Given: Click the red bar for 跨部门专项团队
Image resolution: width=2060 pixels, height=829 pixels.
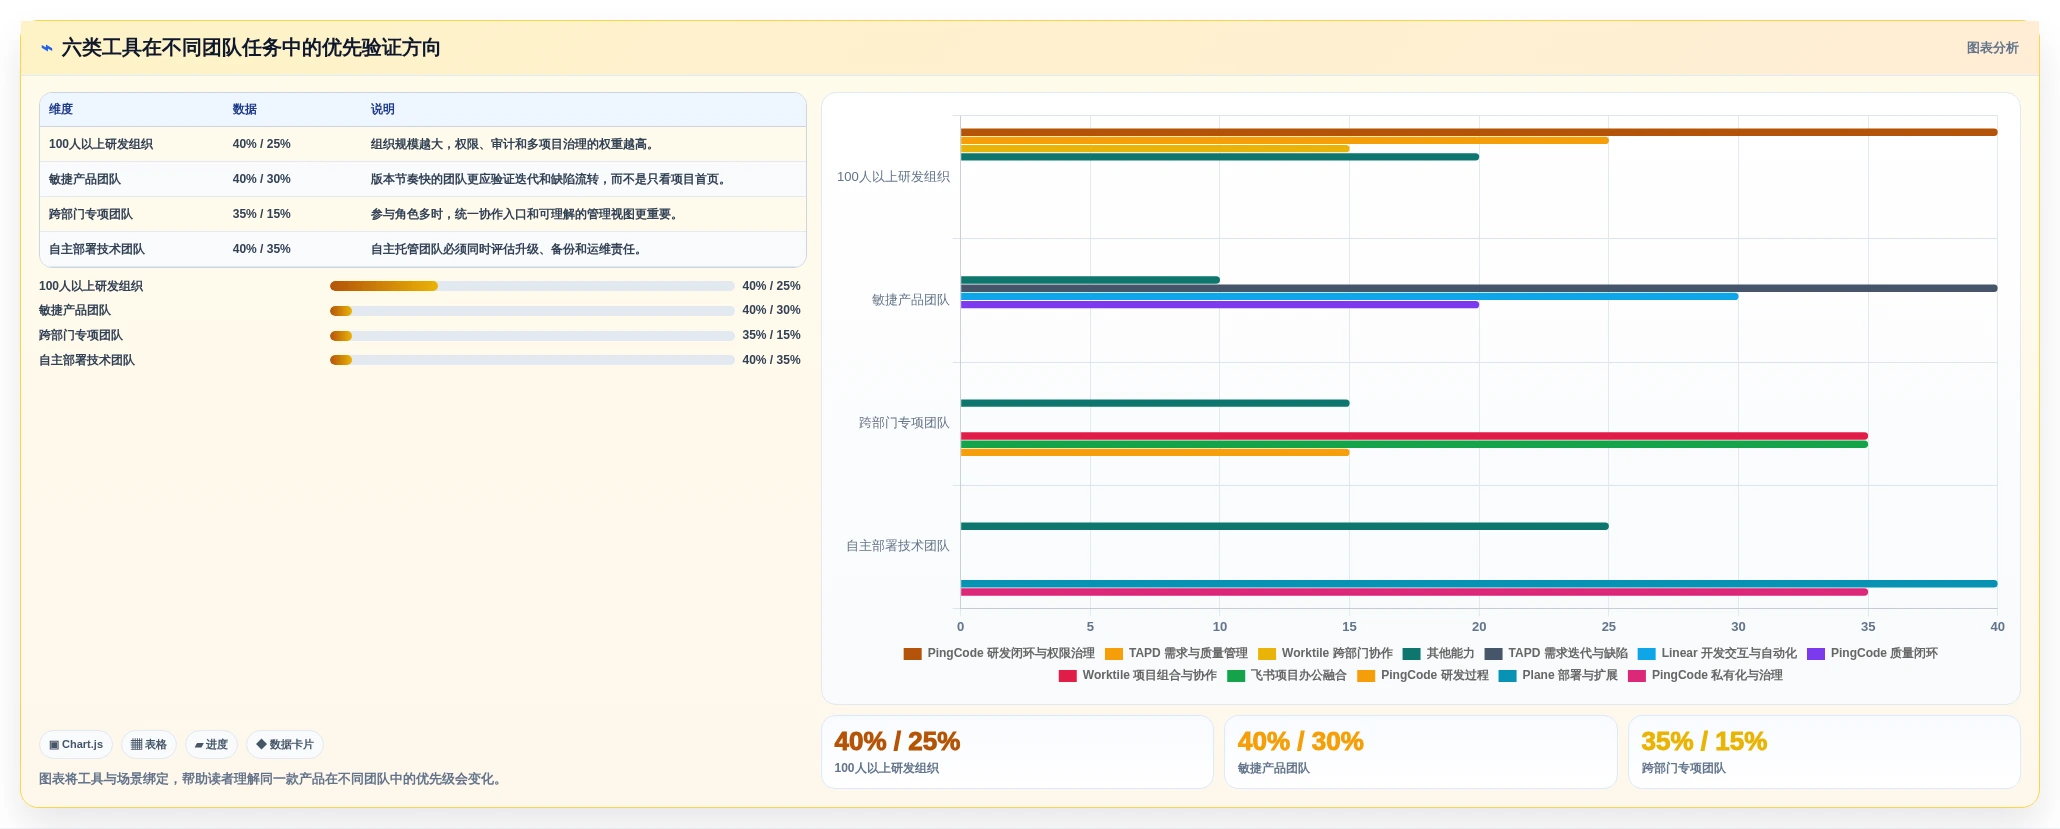Looking at the screenshot, I should [x=1414, y=436].
